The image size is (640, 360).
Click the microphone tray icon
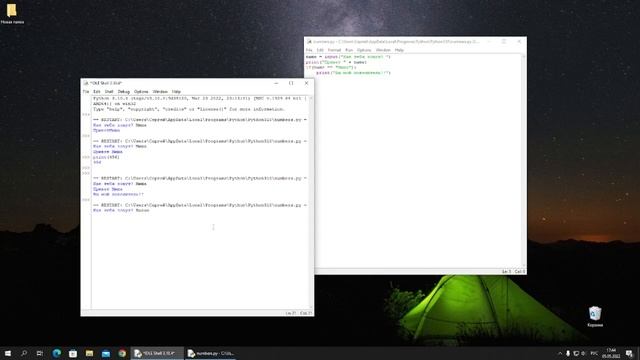tap(568, 353)
